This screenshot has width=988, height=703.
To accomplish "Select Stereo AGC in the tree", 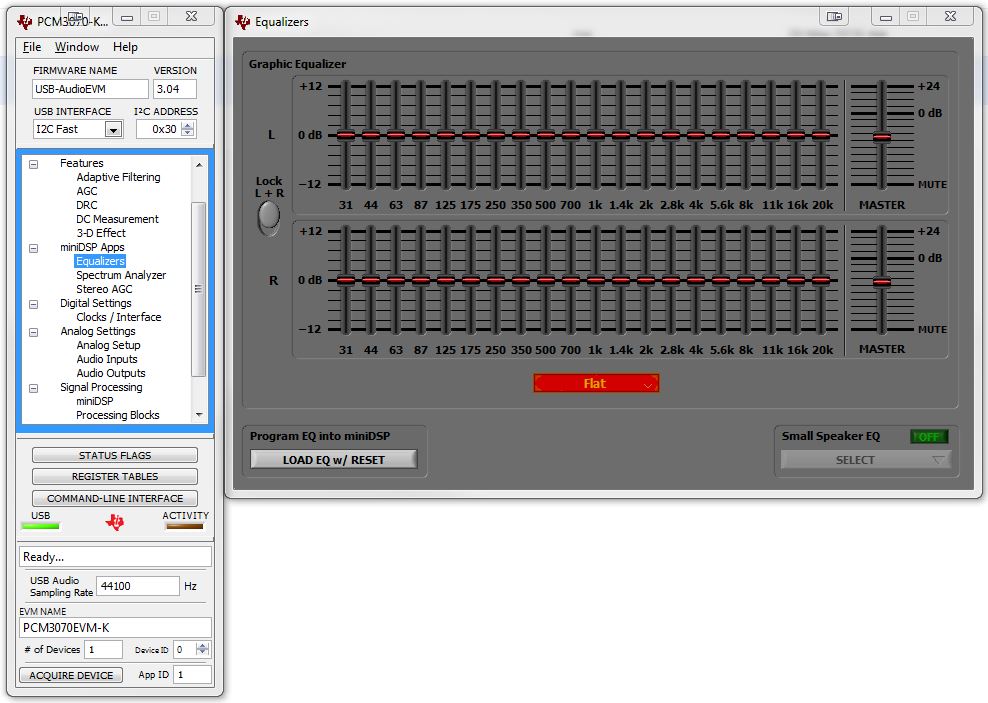I will pyautogui.click(x=104, y=289).
